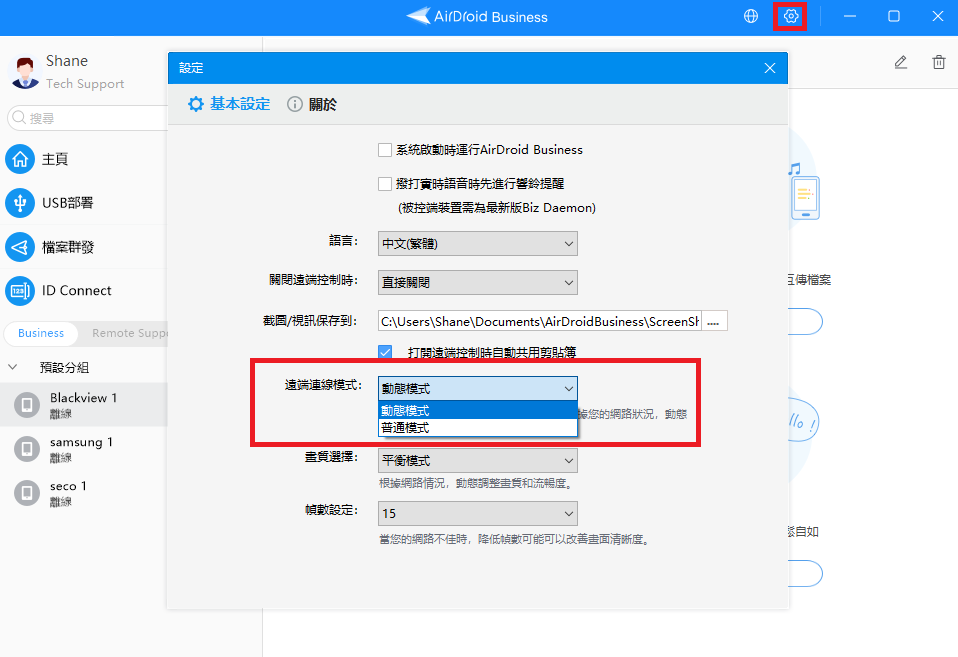
Task: Select the Blackview 1 device
Action: 84,405
